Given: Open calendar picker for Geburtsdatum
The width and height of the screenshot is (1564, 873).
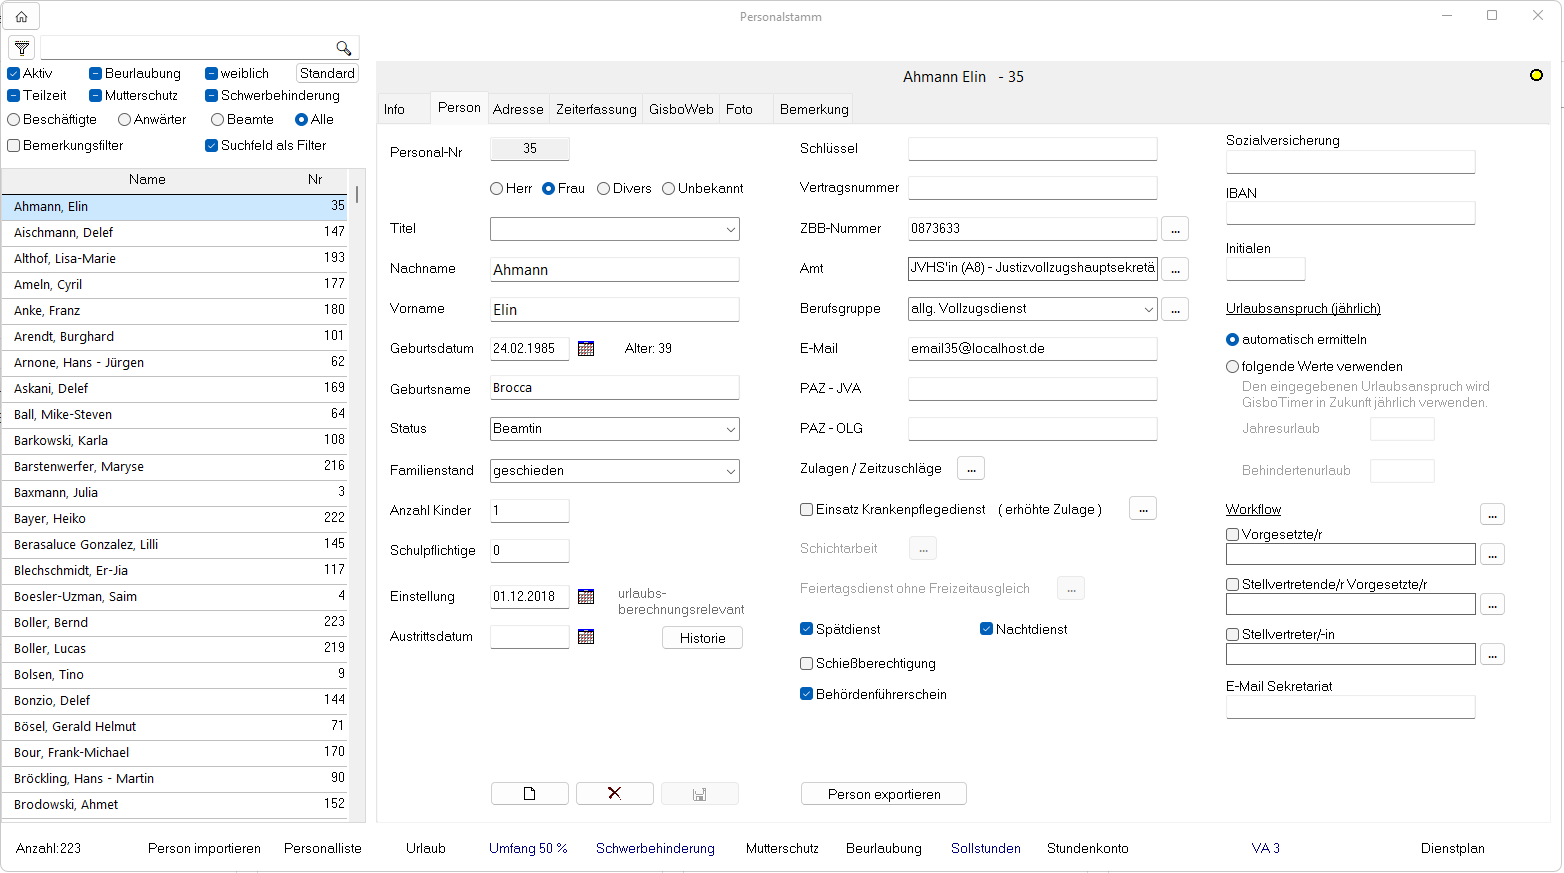Looking at the screenshot, I should [586, 349].
